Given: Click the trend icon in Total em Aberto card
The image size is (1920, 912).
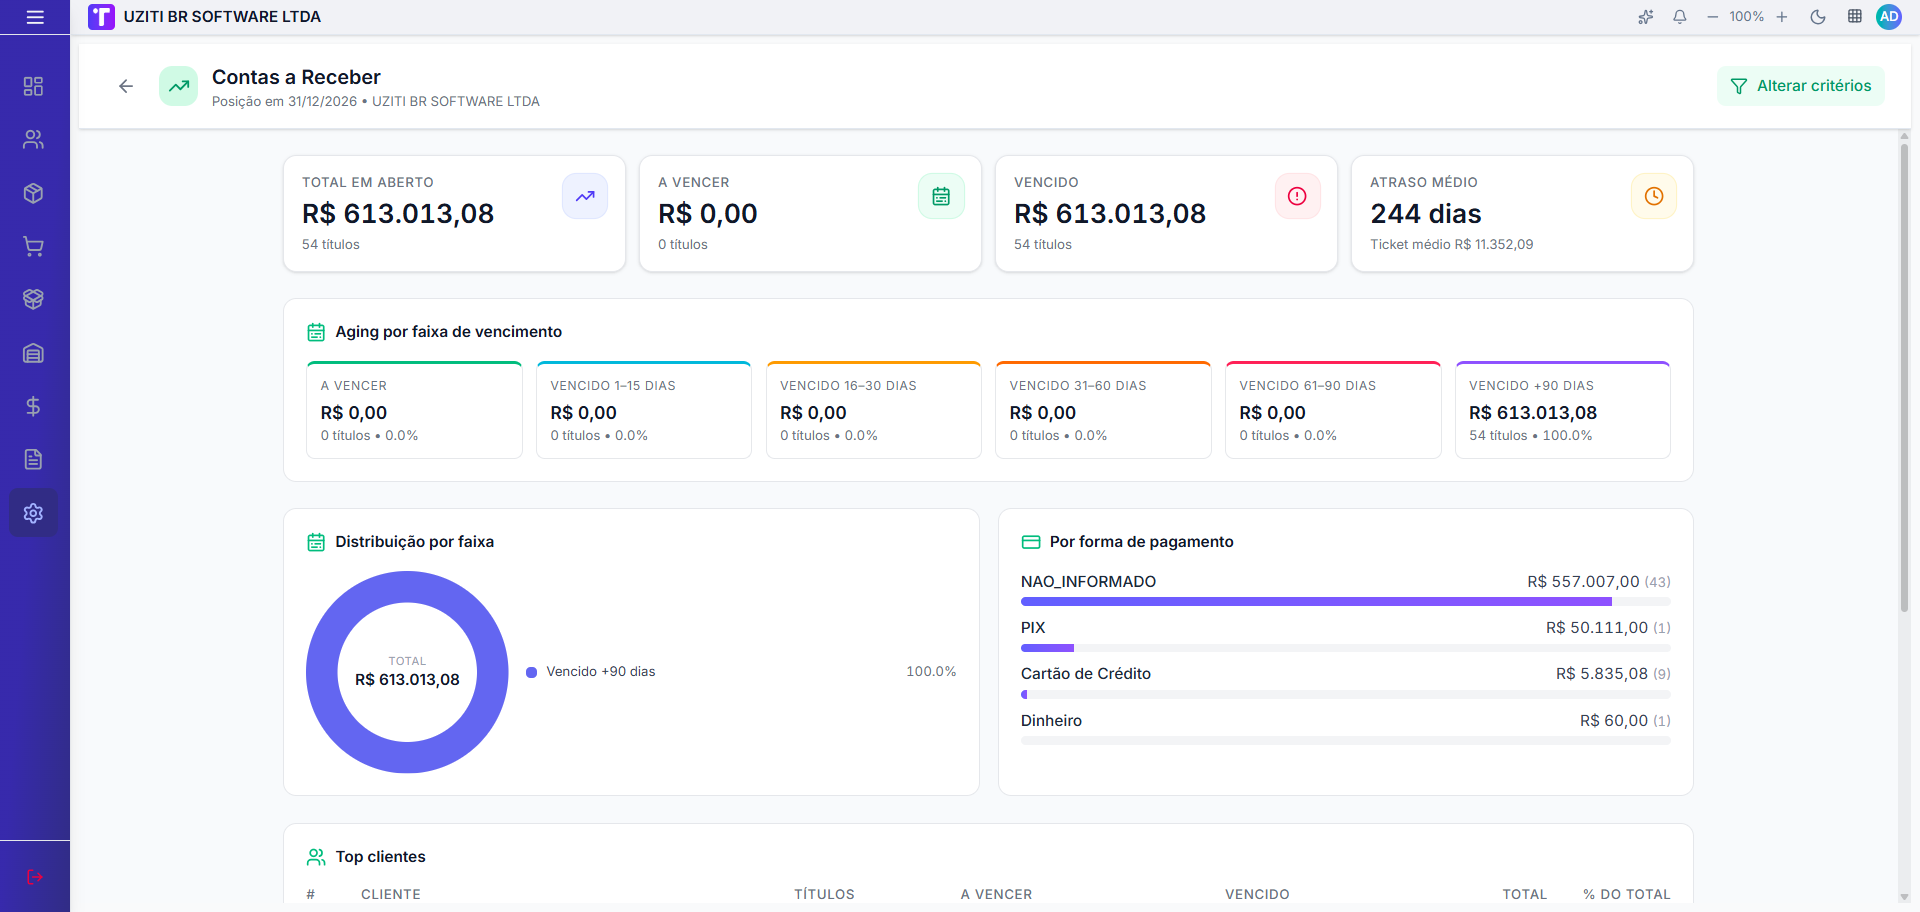Looking at the screenshot, I should [585, 196].
